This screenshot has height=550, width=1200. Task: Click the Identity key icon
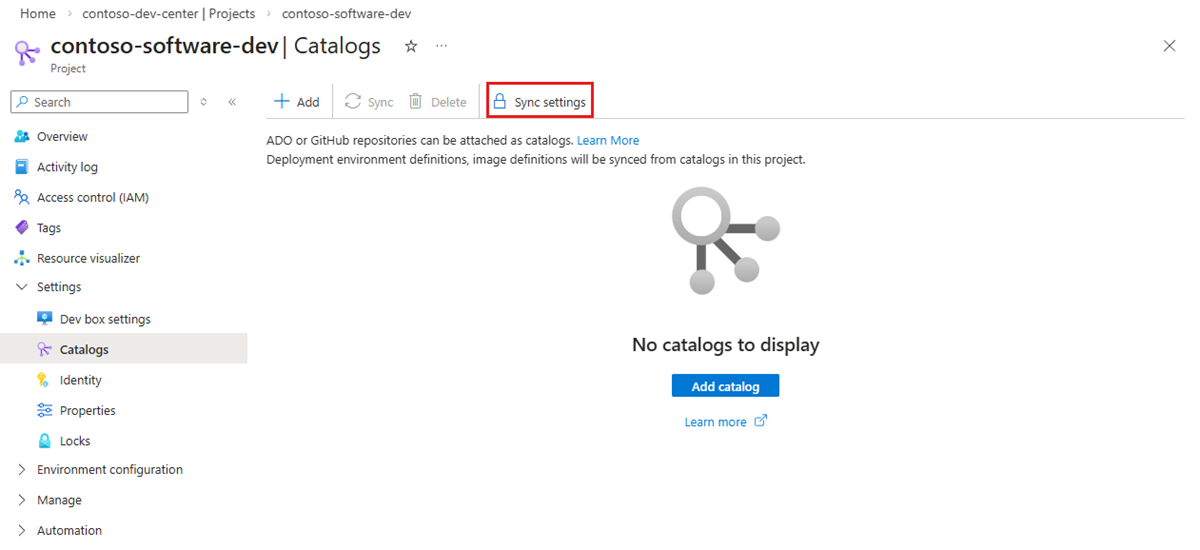point(45,380)
